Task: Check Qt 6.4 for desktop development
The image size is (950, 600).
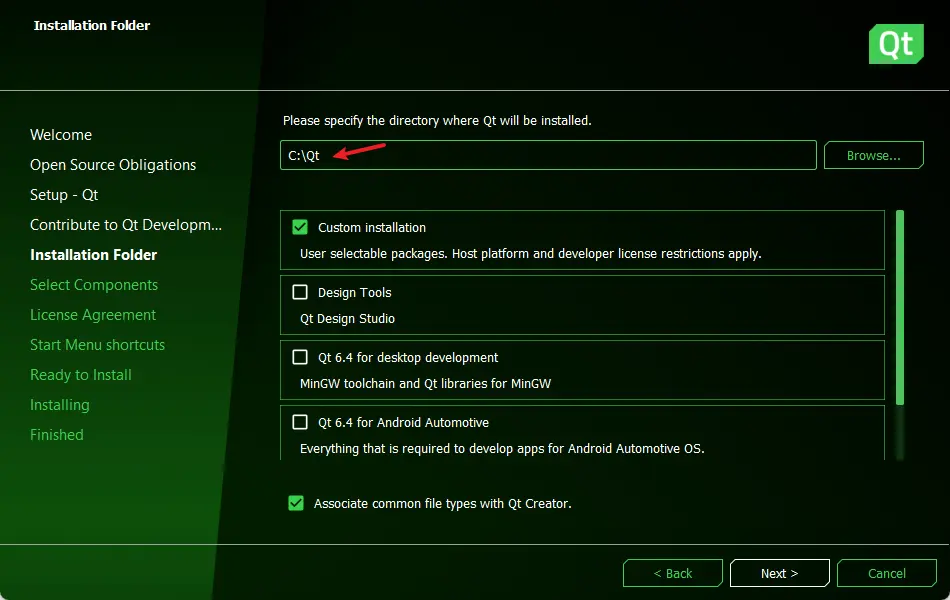Action: click(300, 357)
